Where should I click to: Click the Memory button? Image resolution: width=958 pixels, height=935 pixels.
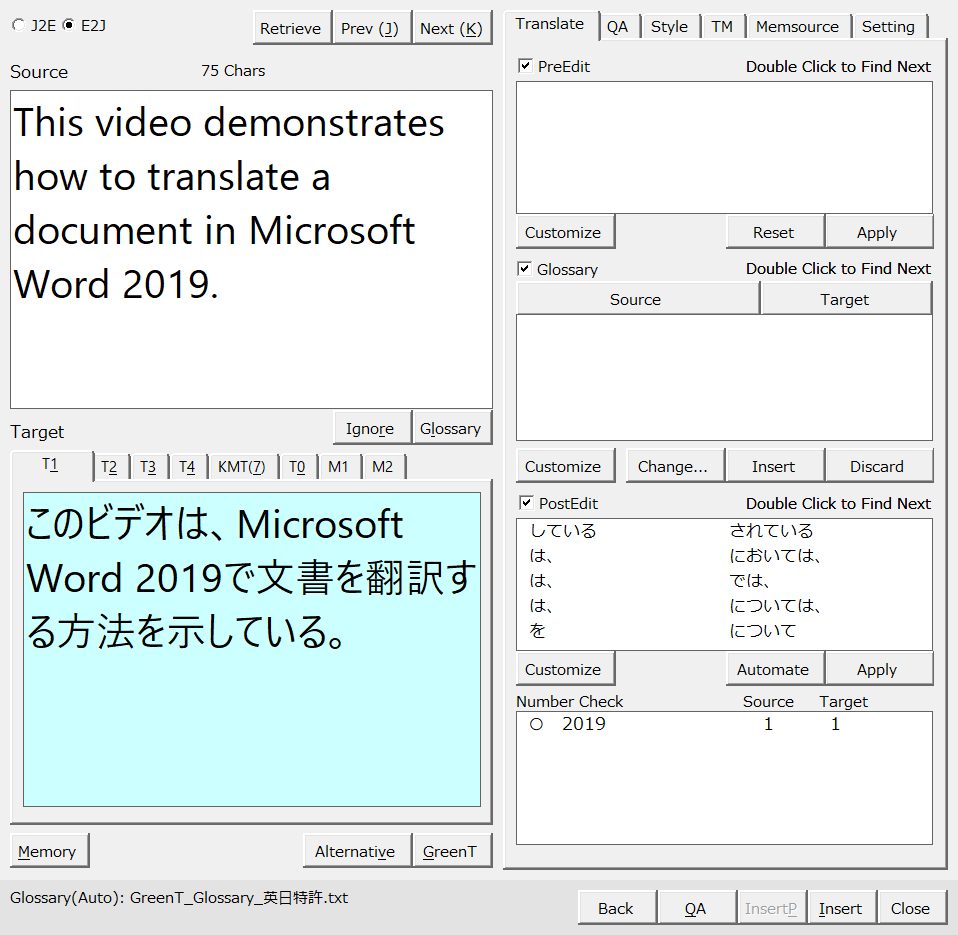tap(47, 852)
